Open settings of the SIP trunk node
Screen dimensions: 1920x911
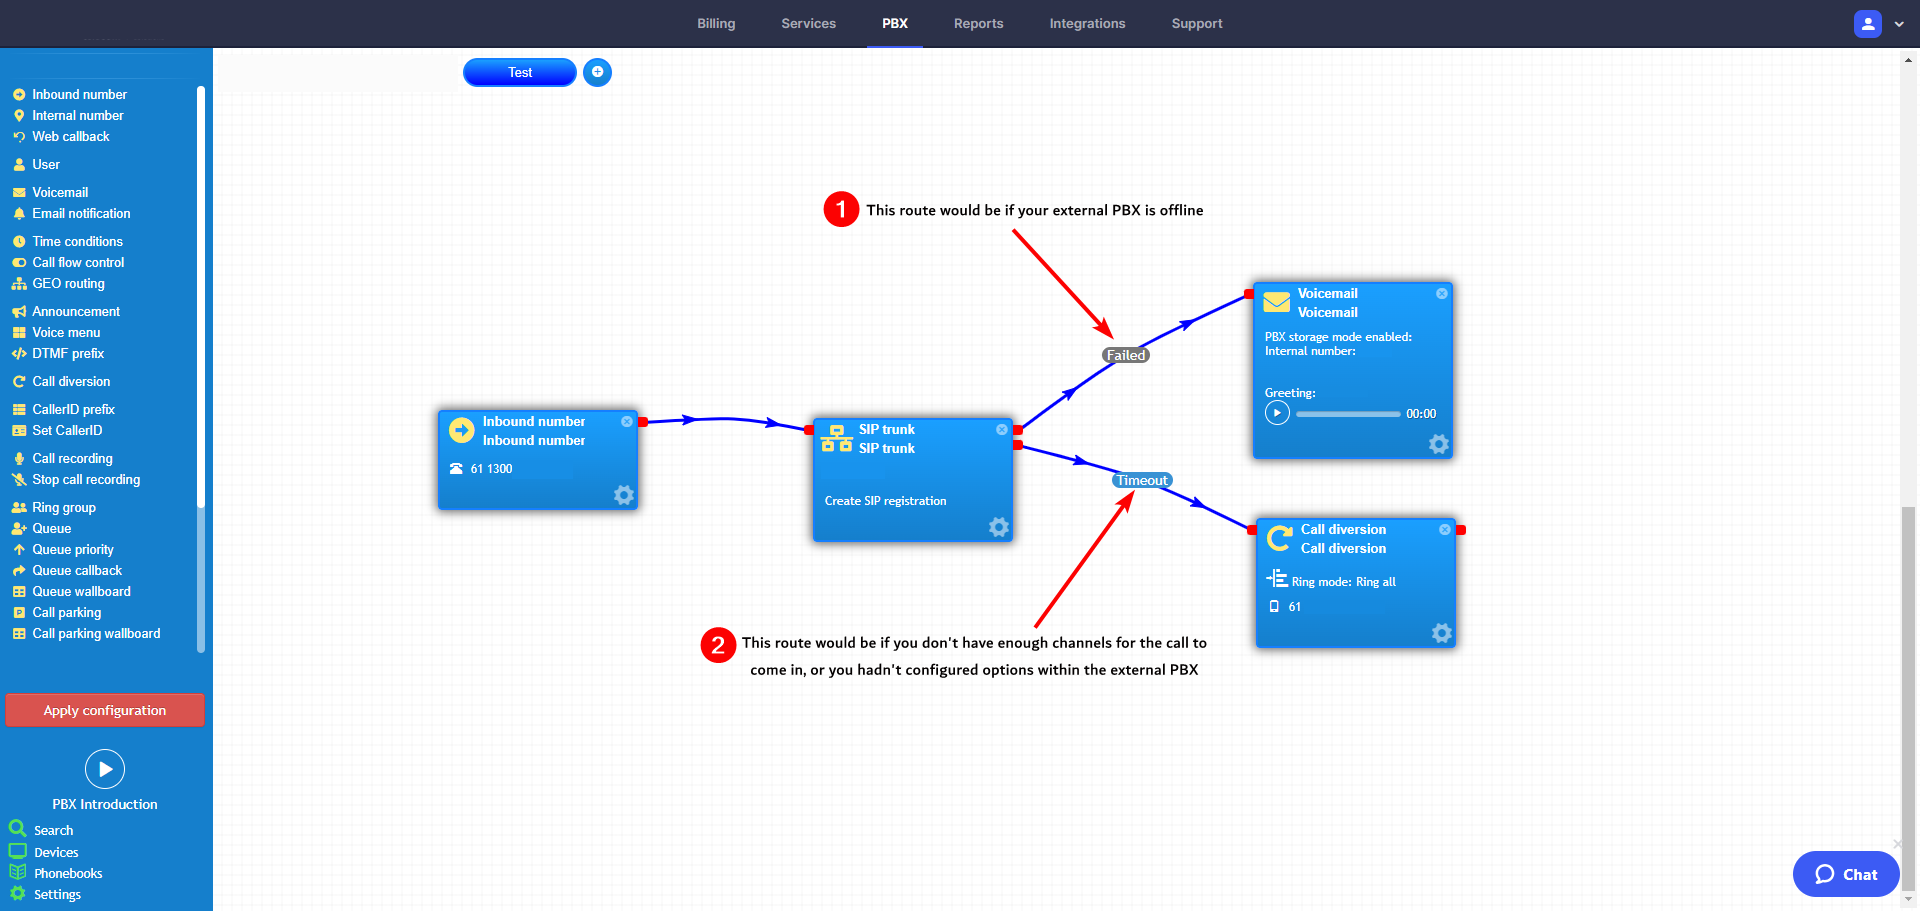pyautogui.click(x=998, y=527)
